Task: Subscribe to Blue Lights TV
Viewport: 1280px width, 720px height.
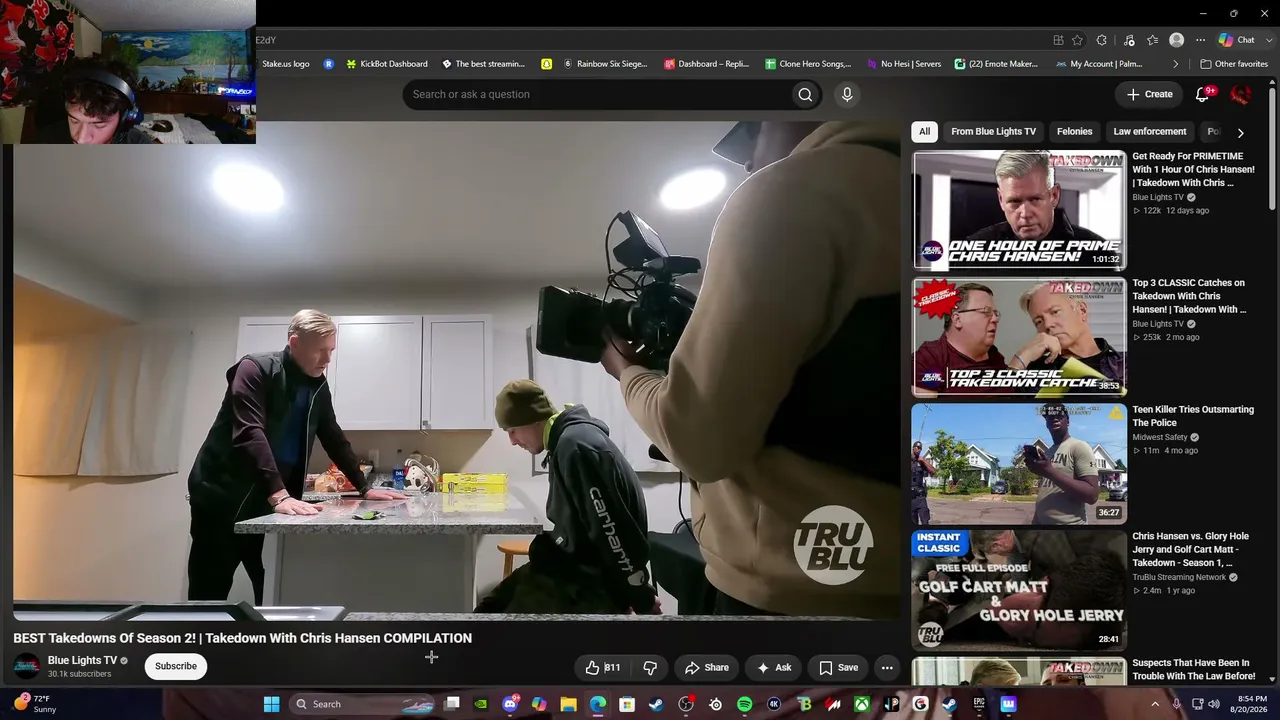Action: pyautogui.click(x=176, y=666)
